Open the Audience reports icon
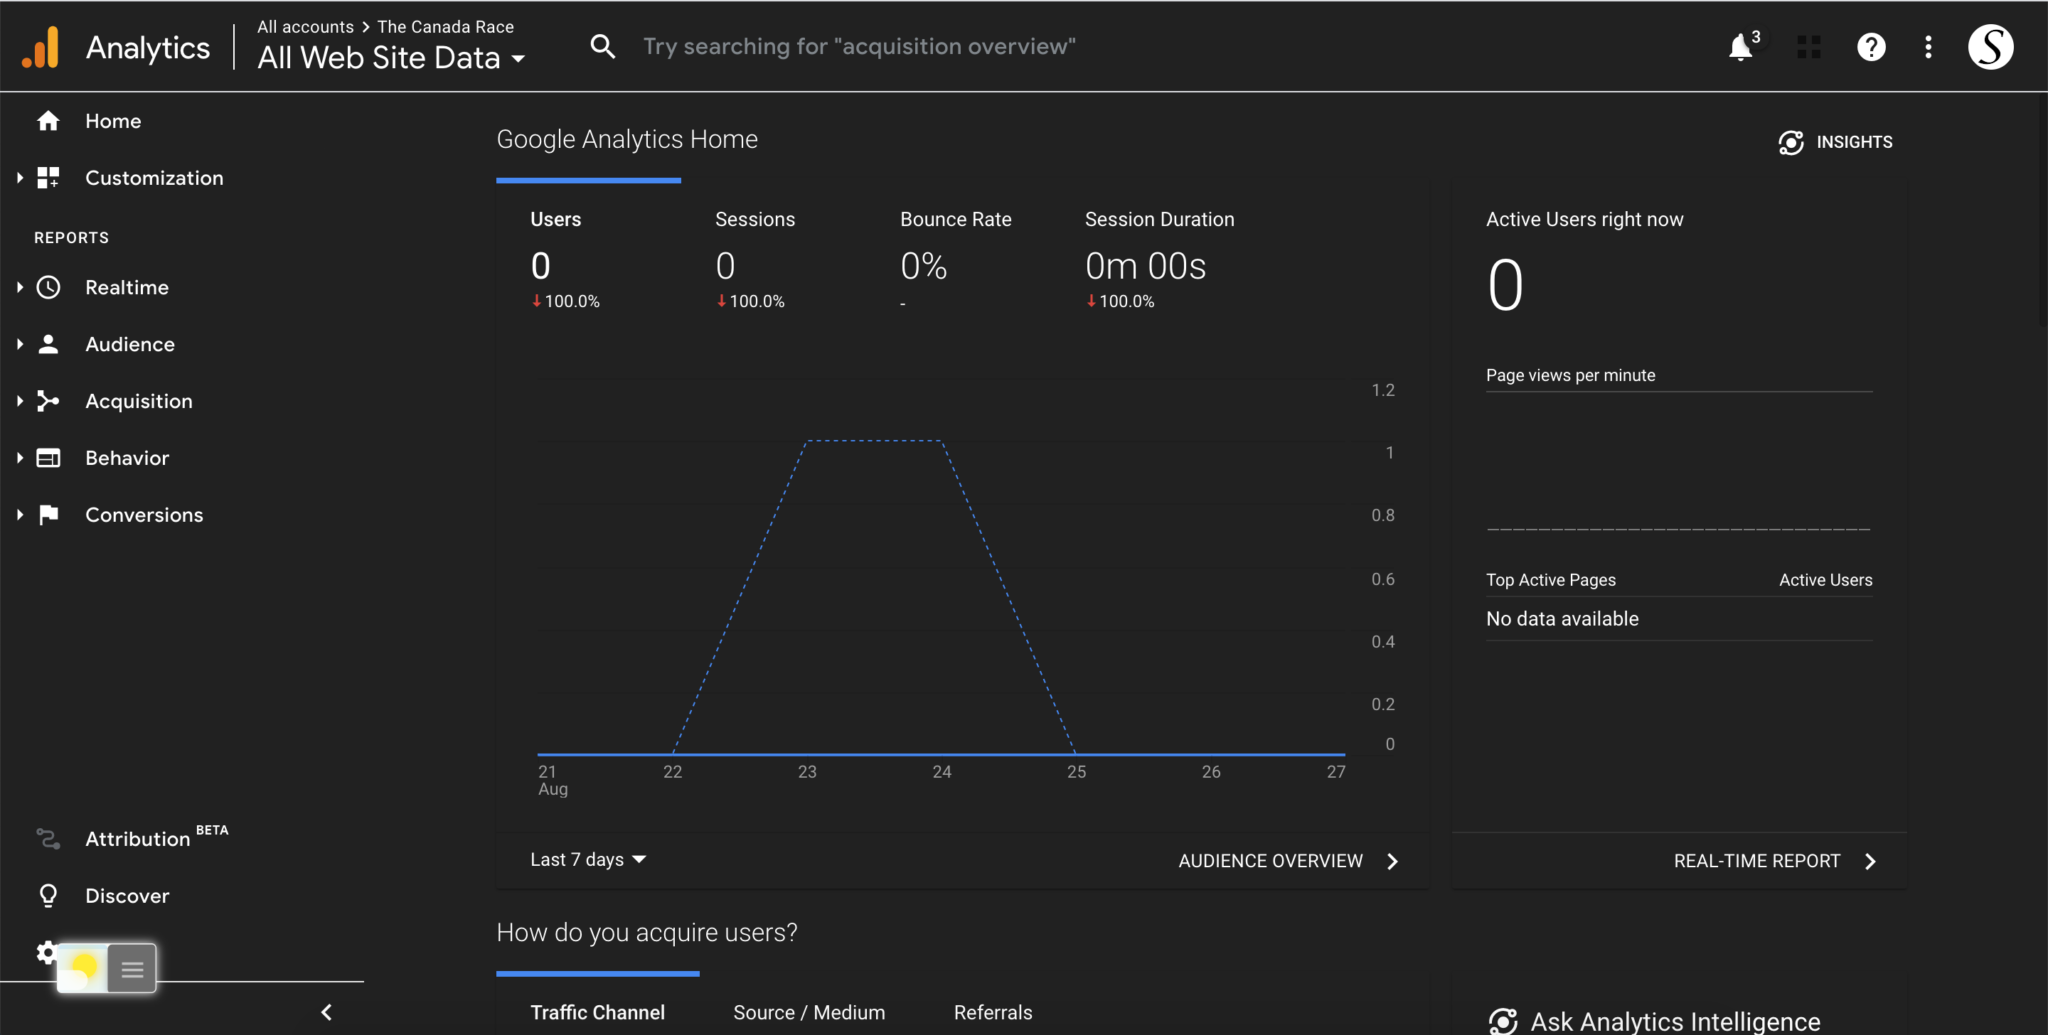 (x=47, y=343)
